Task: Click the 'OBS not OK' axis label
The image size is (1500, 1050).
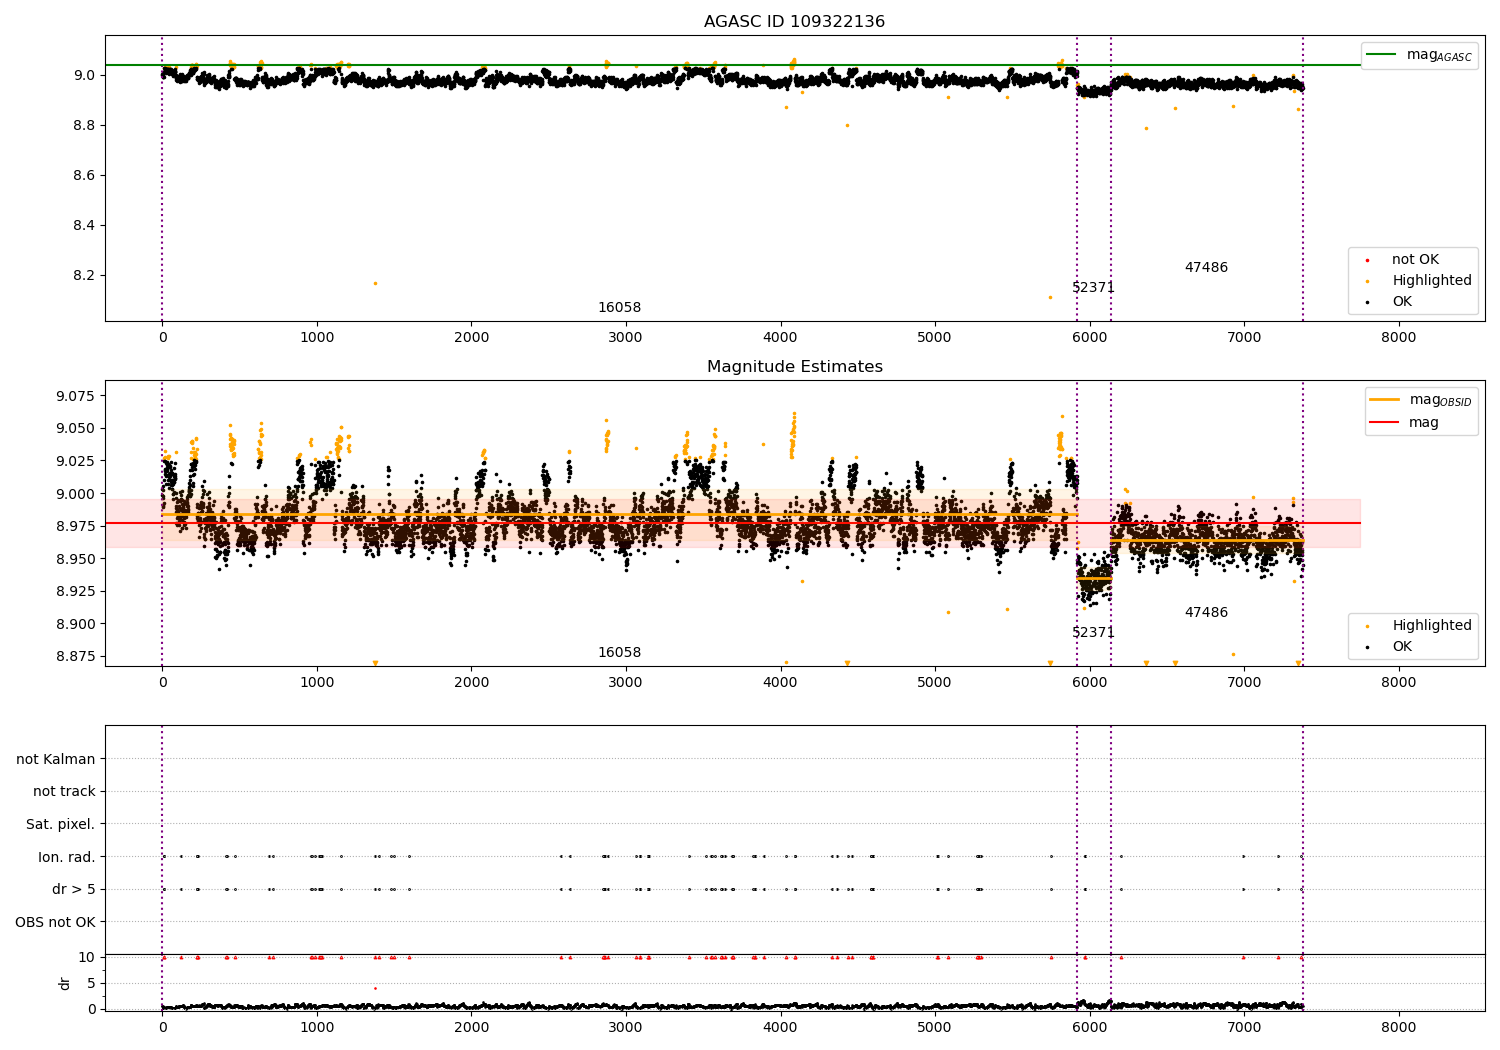Action: (56, 922)
